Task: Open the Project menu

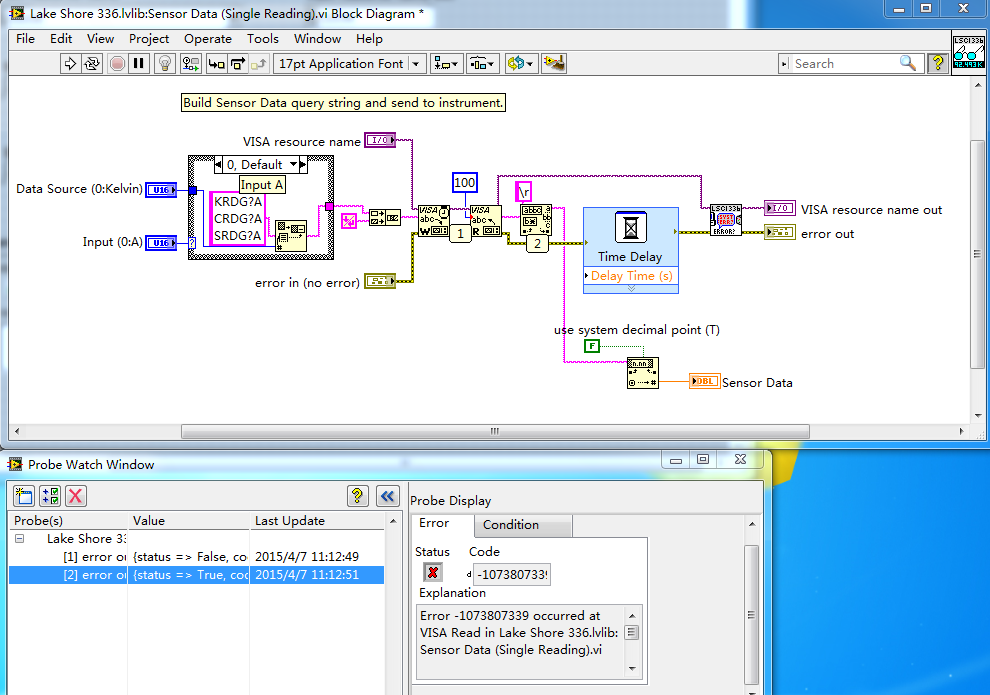Action: pos(149,39)
